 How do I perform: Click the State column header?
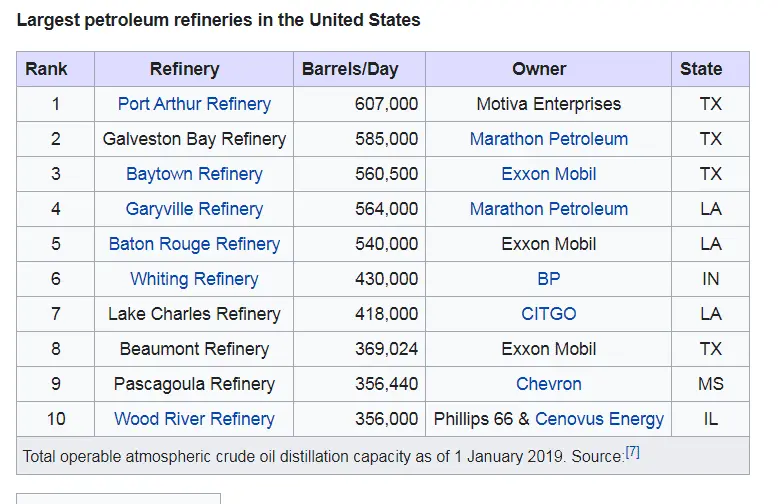pos(701,69)
